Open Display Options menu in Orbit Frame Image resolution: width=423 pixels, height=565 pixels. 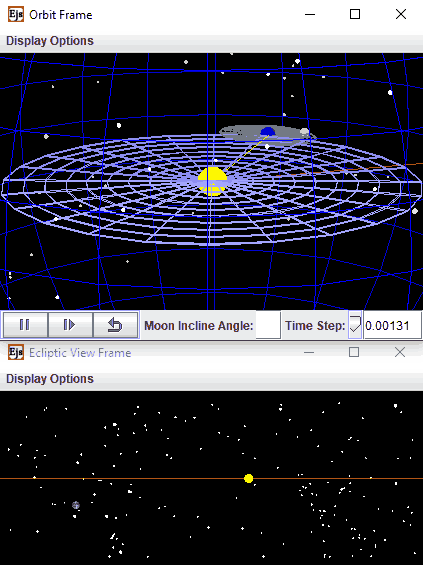pyautogui.click(x=50, y=41)
